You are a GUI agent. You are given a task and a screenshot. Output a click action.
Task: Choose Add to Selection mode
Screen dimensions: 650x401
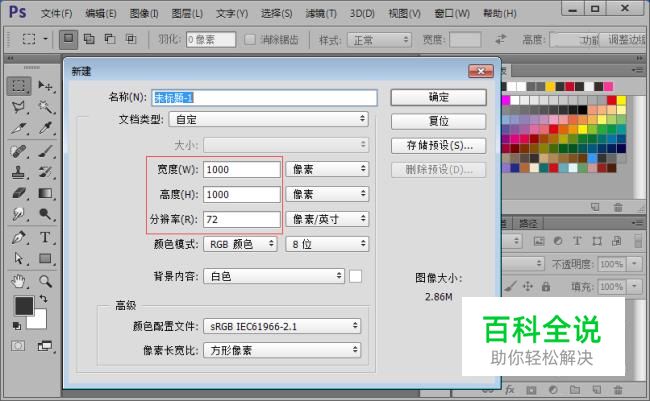(x=89, y=39)
